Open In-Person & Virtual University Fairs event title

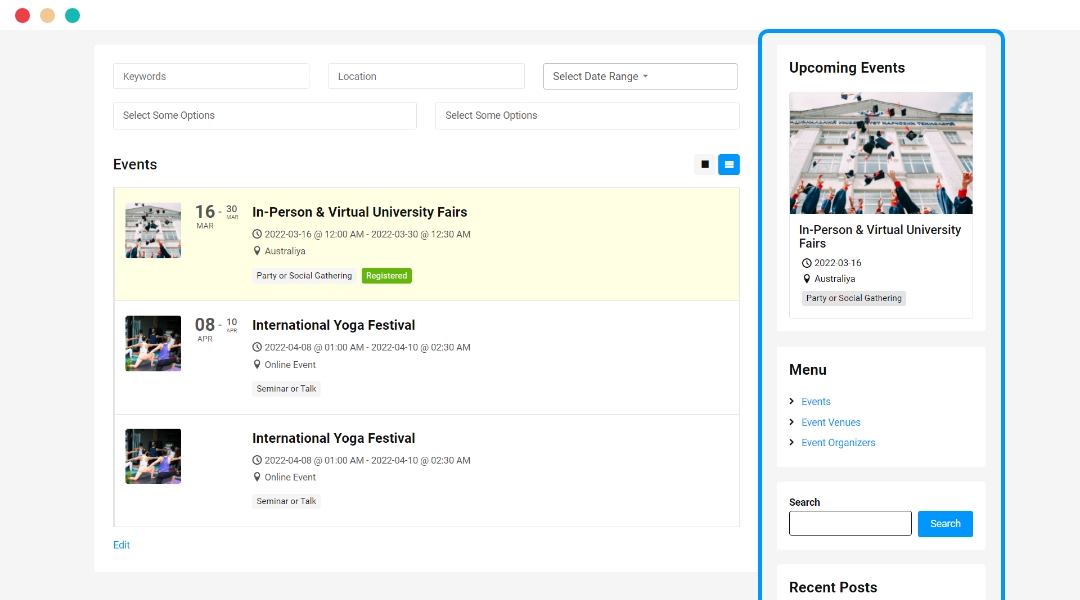[359, 213]
